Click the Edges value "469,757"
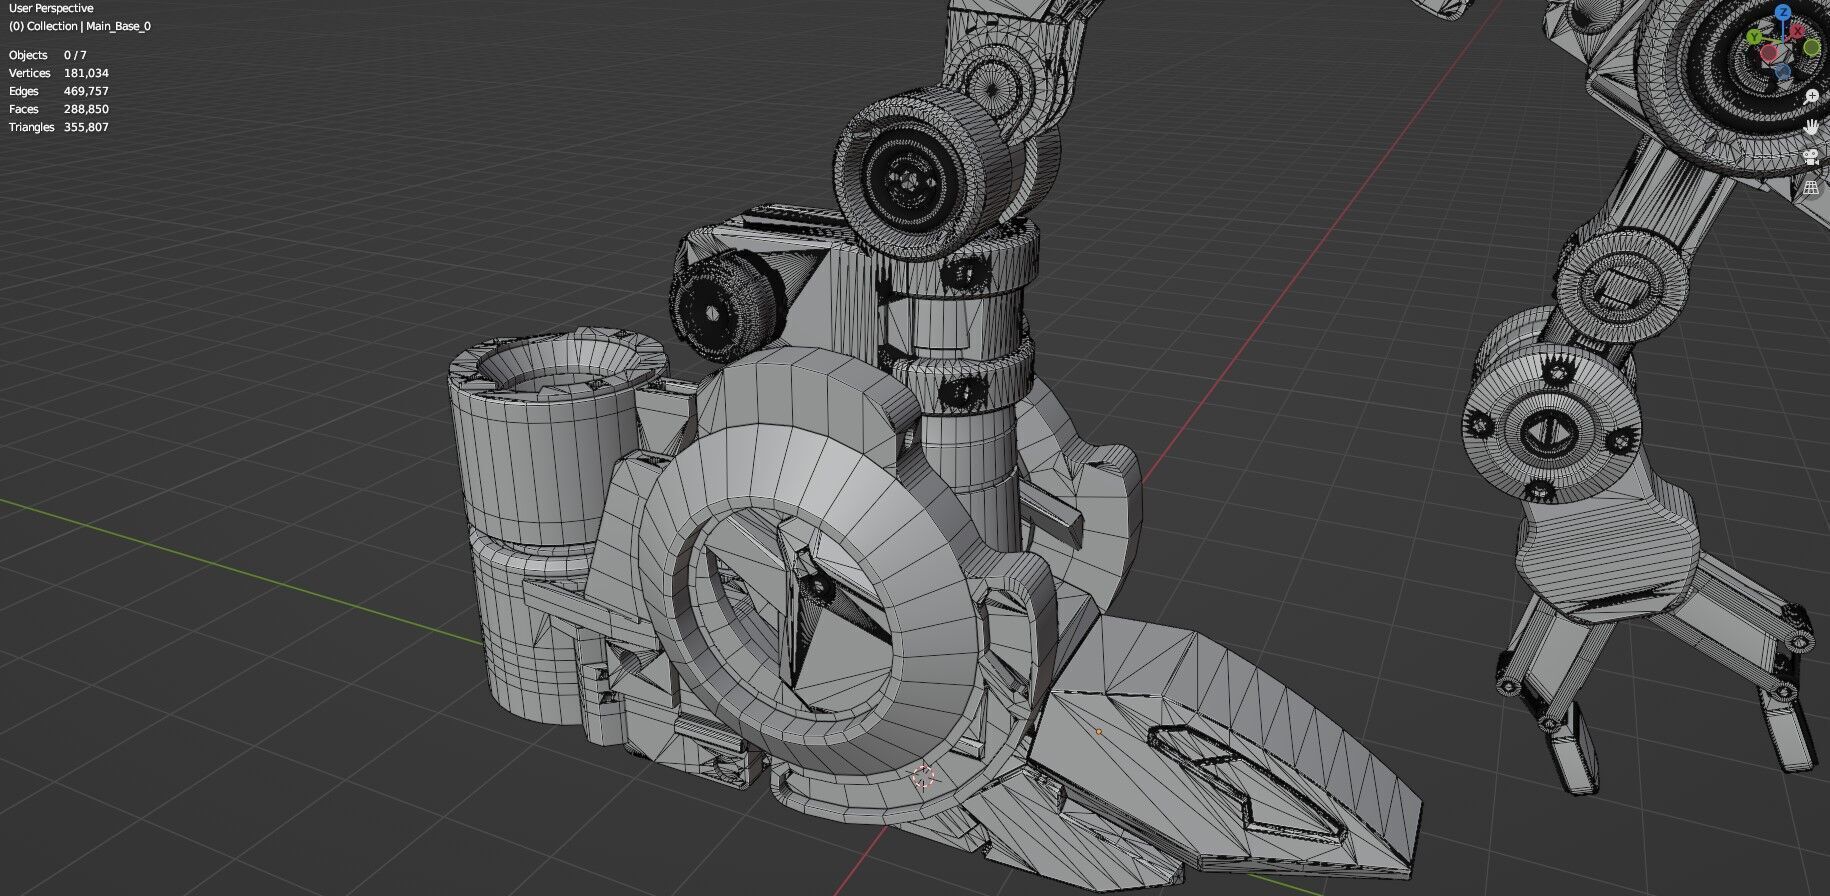This screenshot has width=1830, height=896. tap(86, 91)
